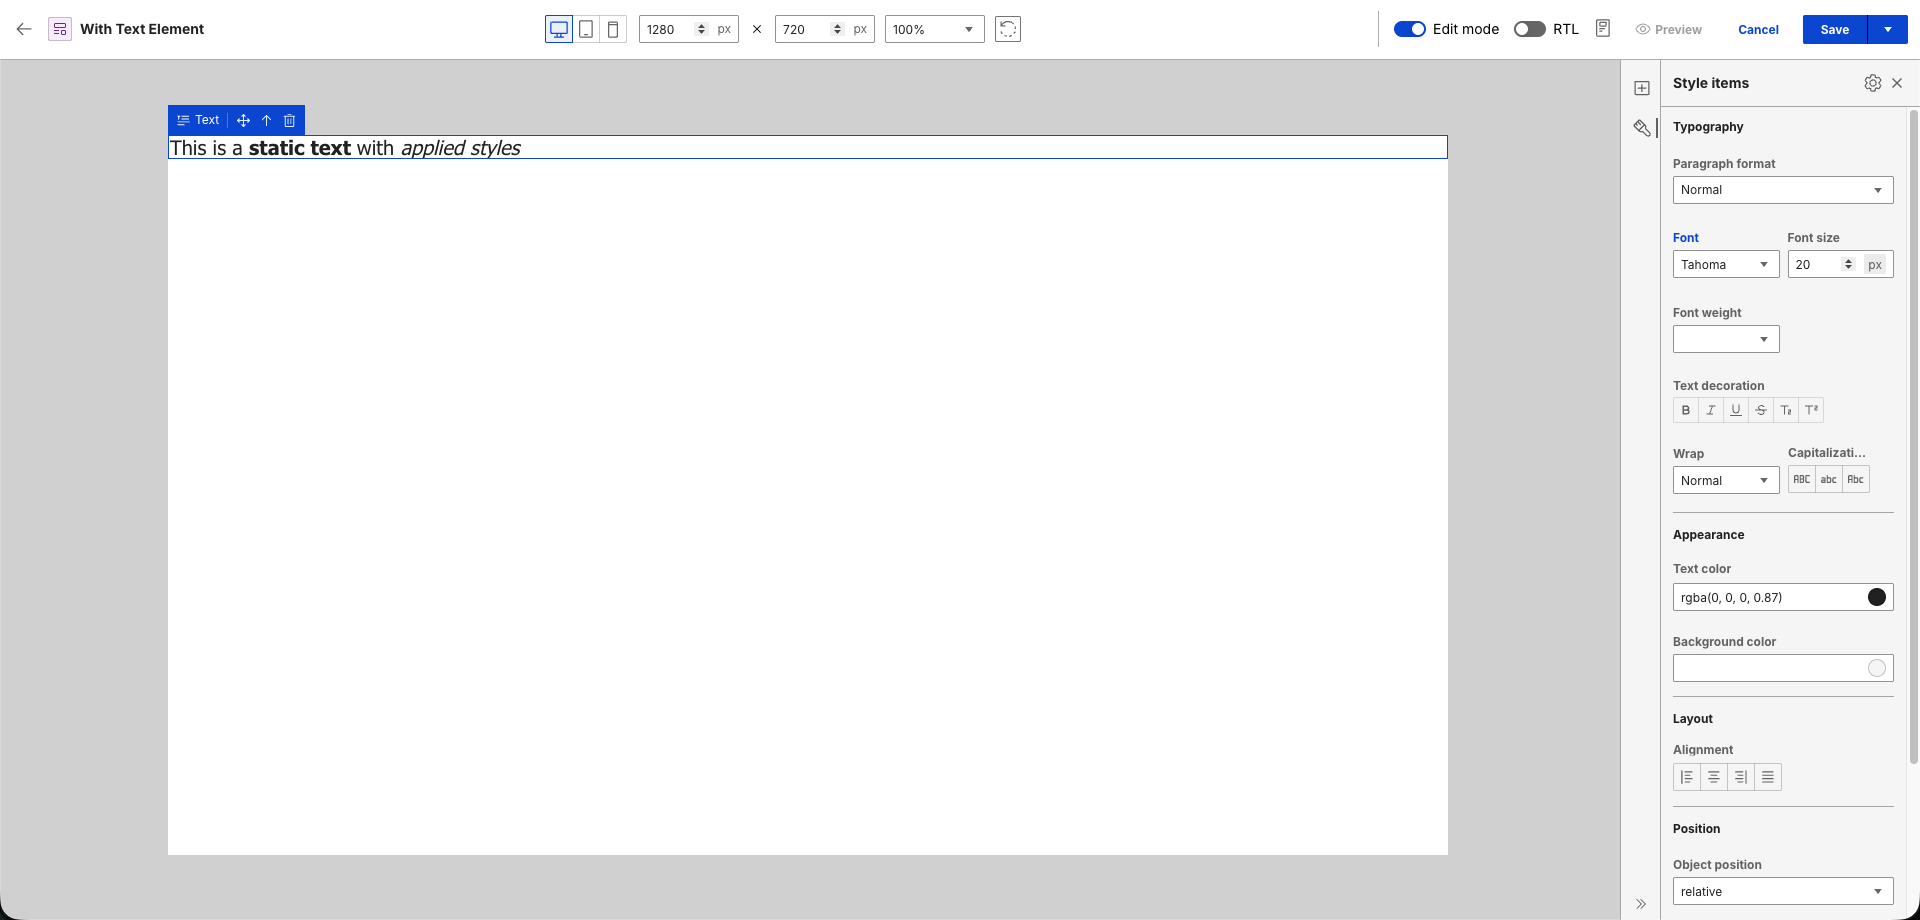The image size is (1920, 920).
Task: Open Save options dropdown arrow
Action: [x=1888, y=29]
